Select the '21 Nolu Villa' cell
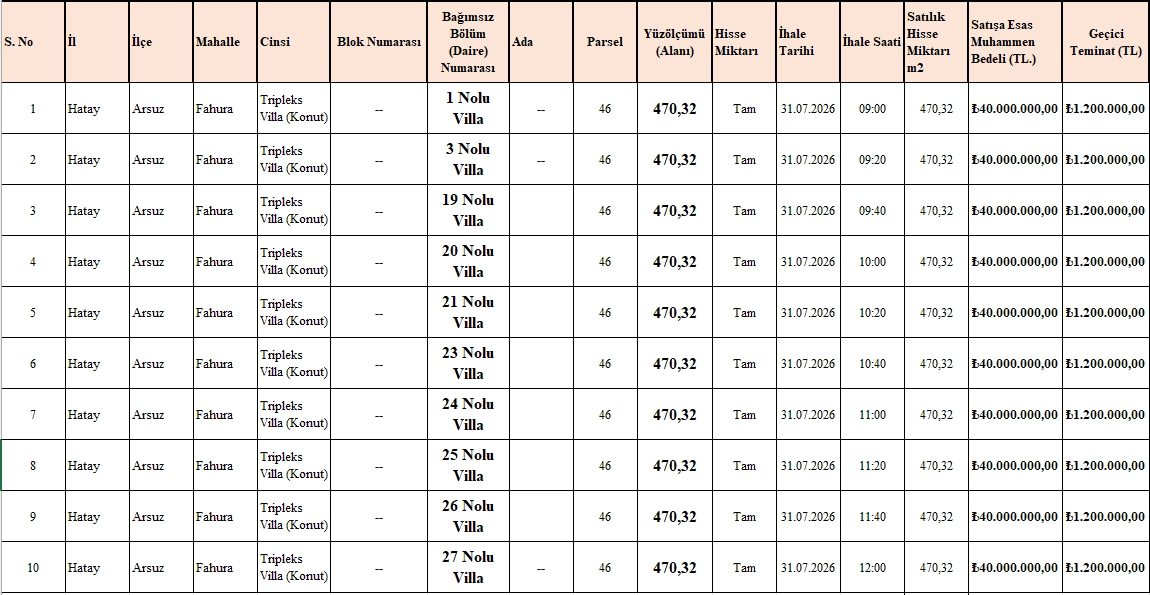This screenshot has width=1150, height=595. click(467, 313)
